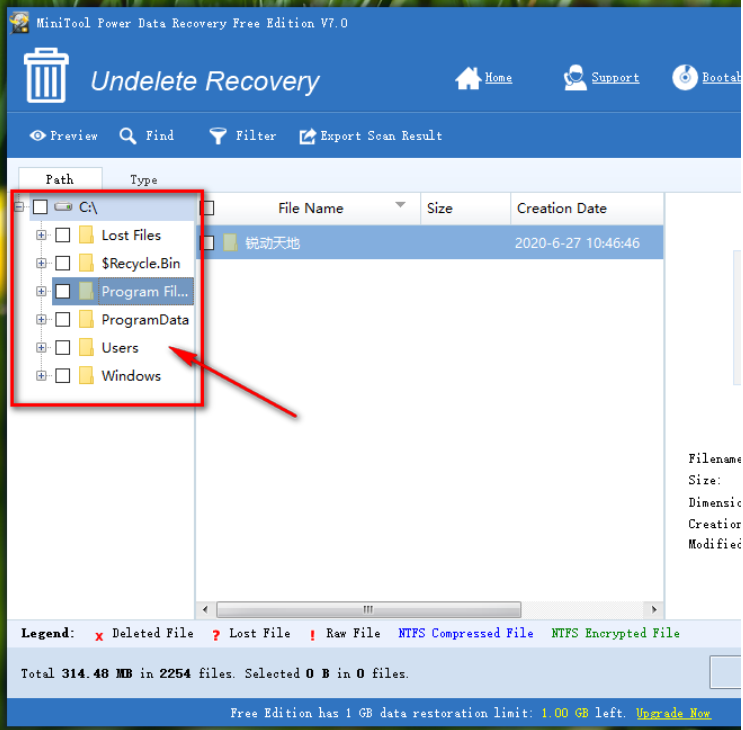Screen dimensions: 743x730
Task: Click the Preview toolbar label
Action: pyautogui.click(x=74, y=136)
